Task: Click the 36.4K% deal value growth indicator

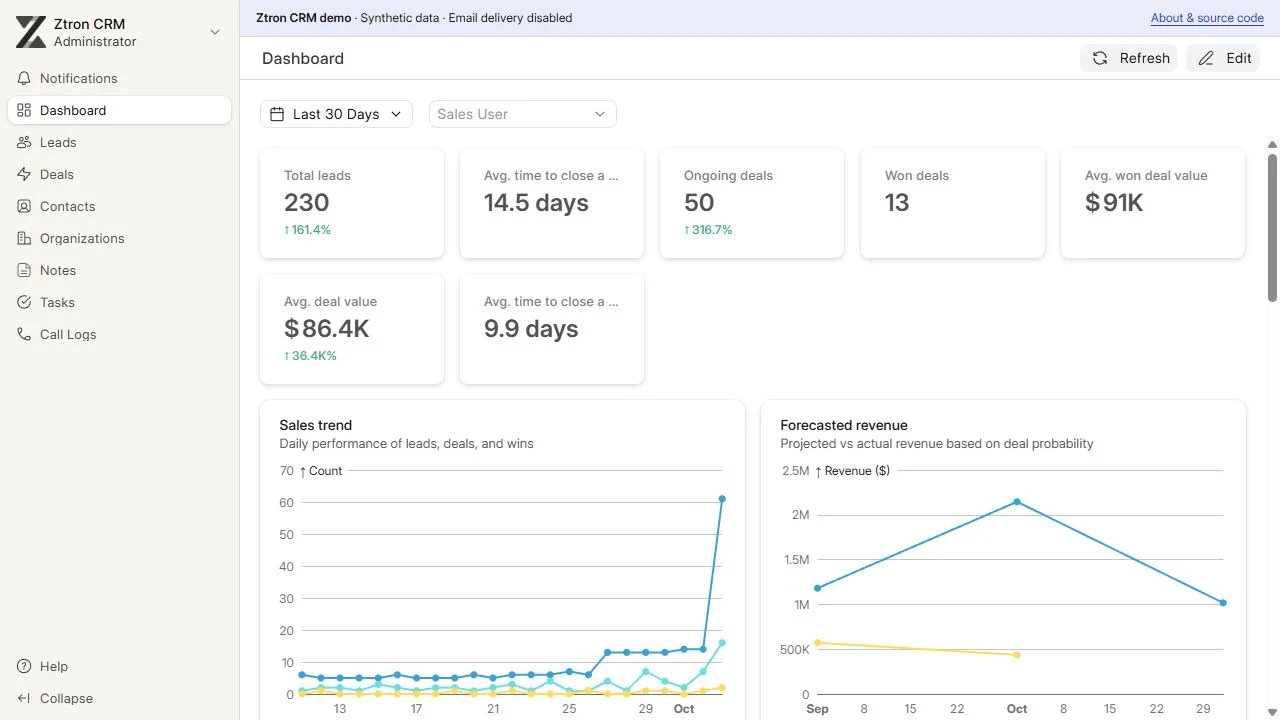Action: [x=310, y=356]
